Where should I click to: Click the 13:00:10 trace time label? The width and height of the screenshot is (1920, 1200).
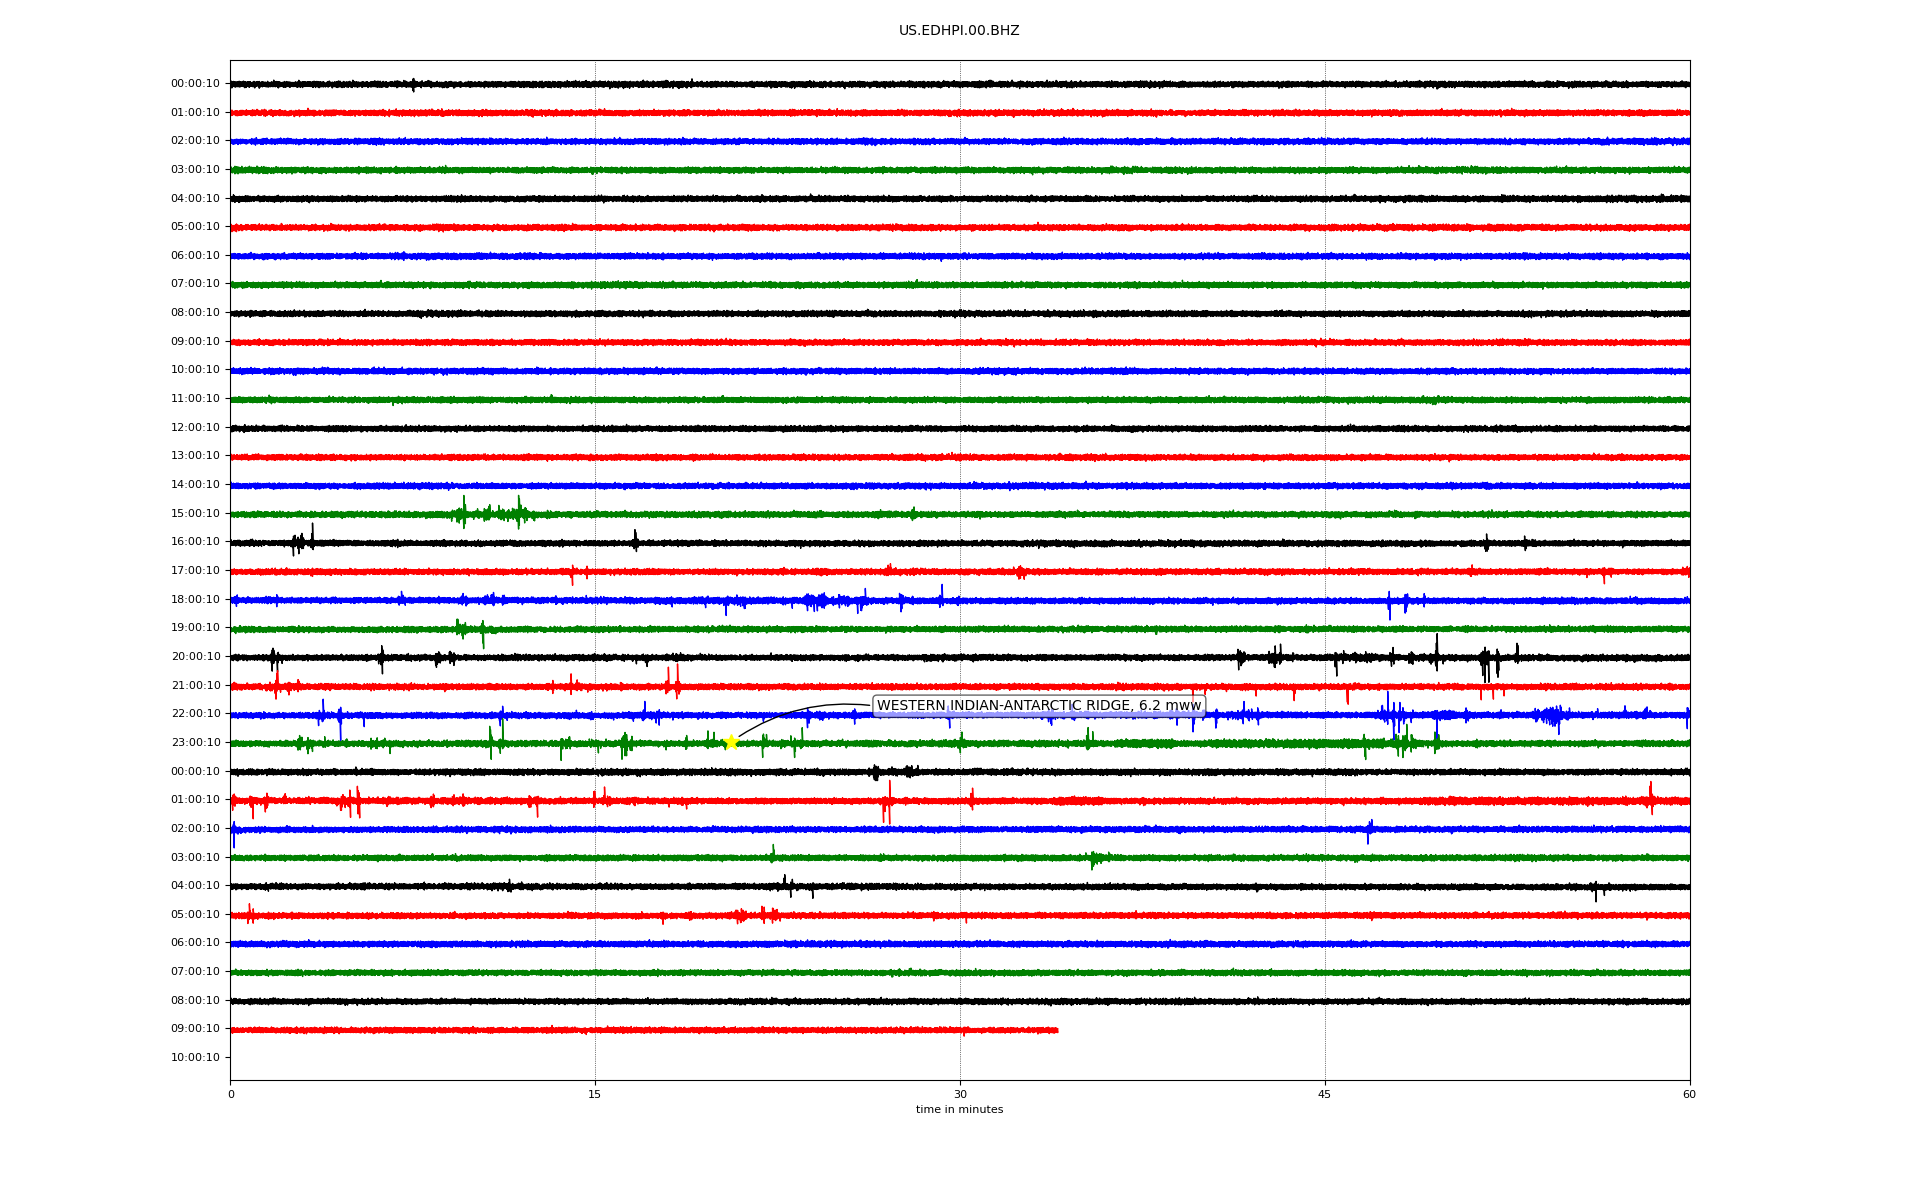tap(195, 456)
